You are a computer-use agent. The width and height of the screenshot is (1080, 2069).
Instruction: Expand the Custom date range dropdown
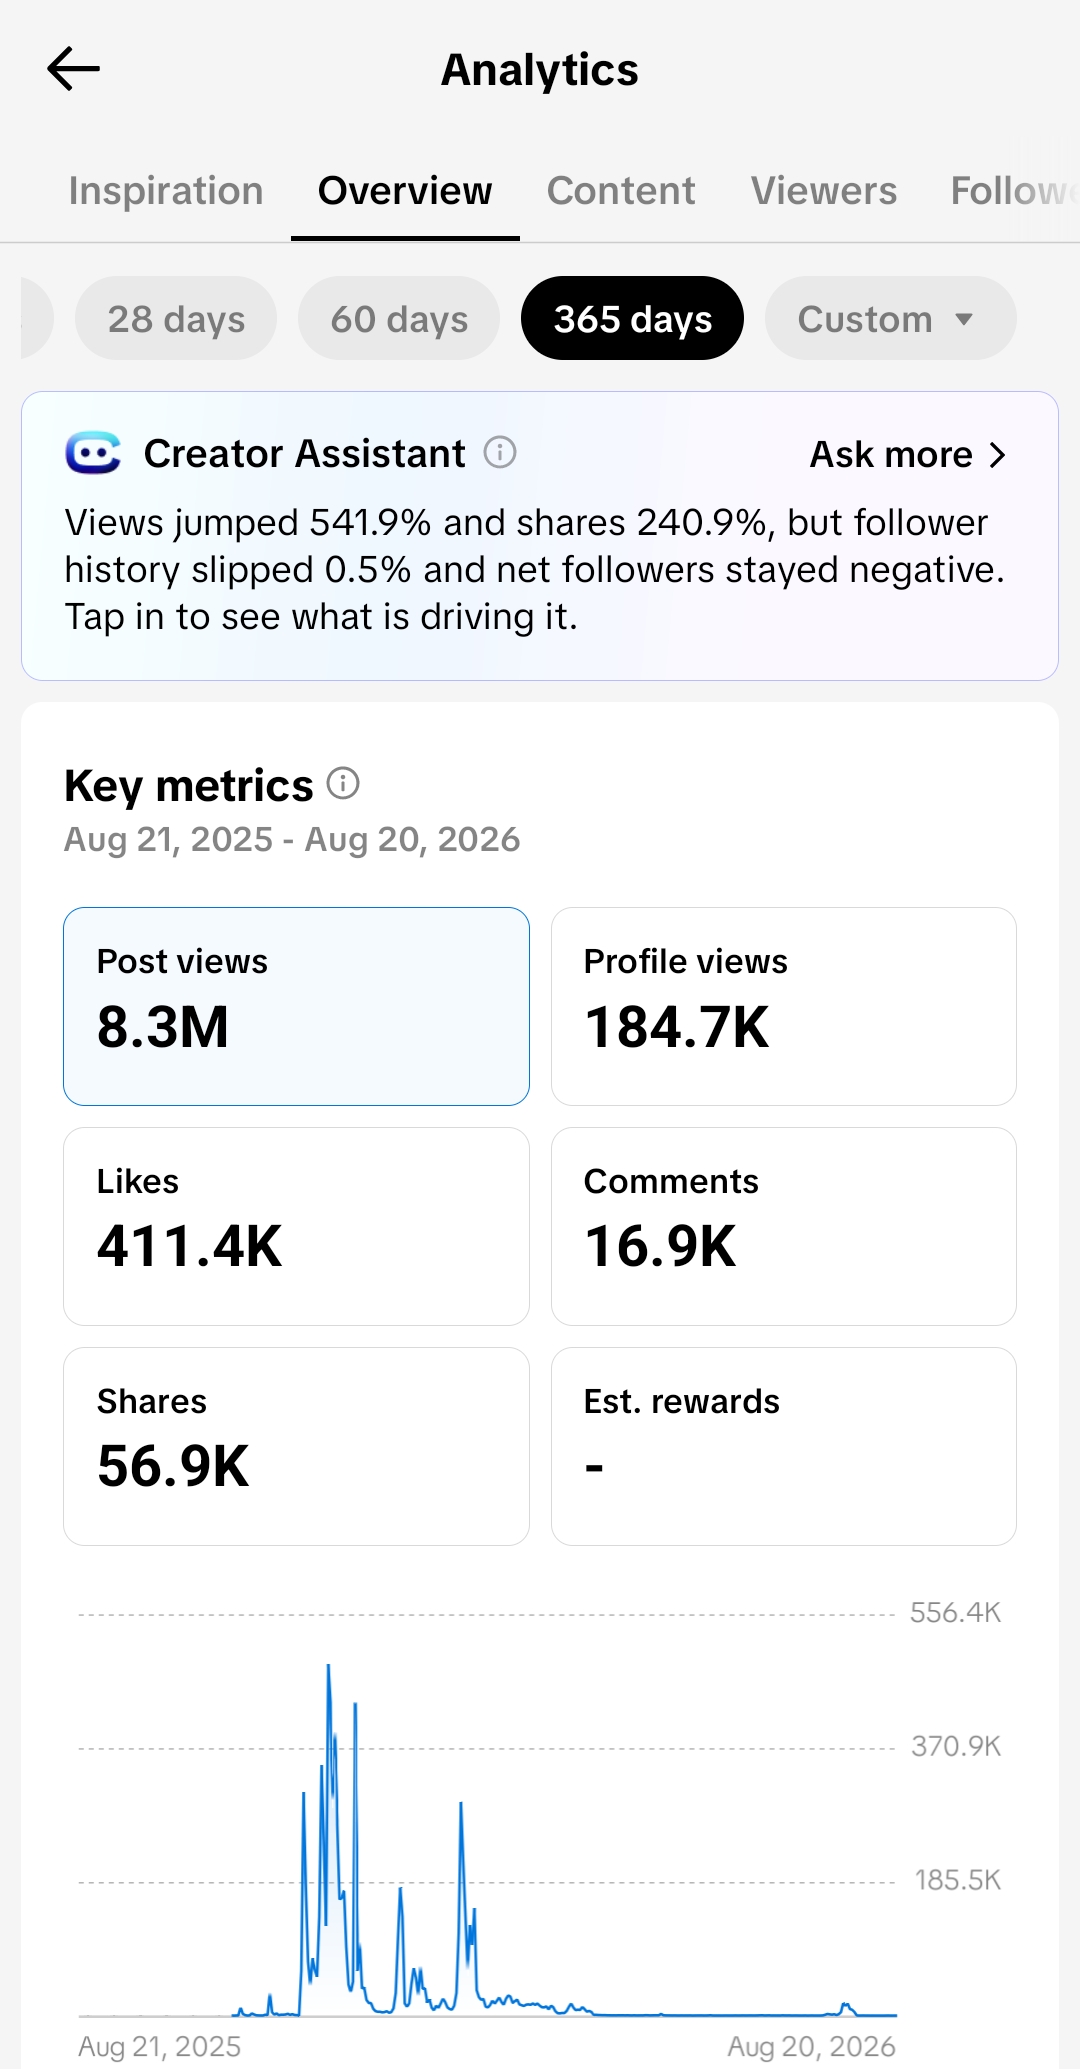pos(890,319)
